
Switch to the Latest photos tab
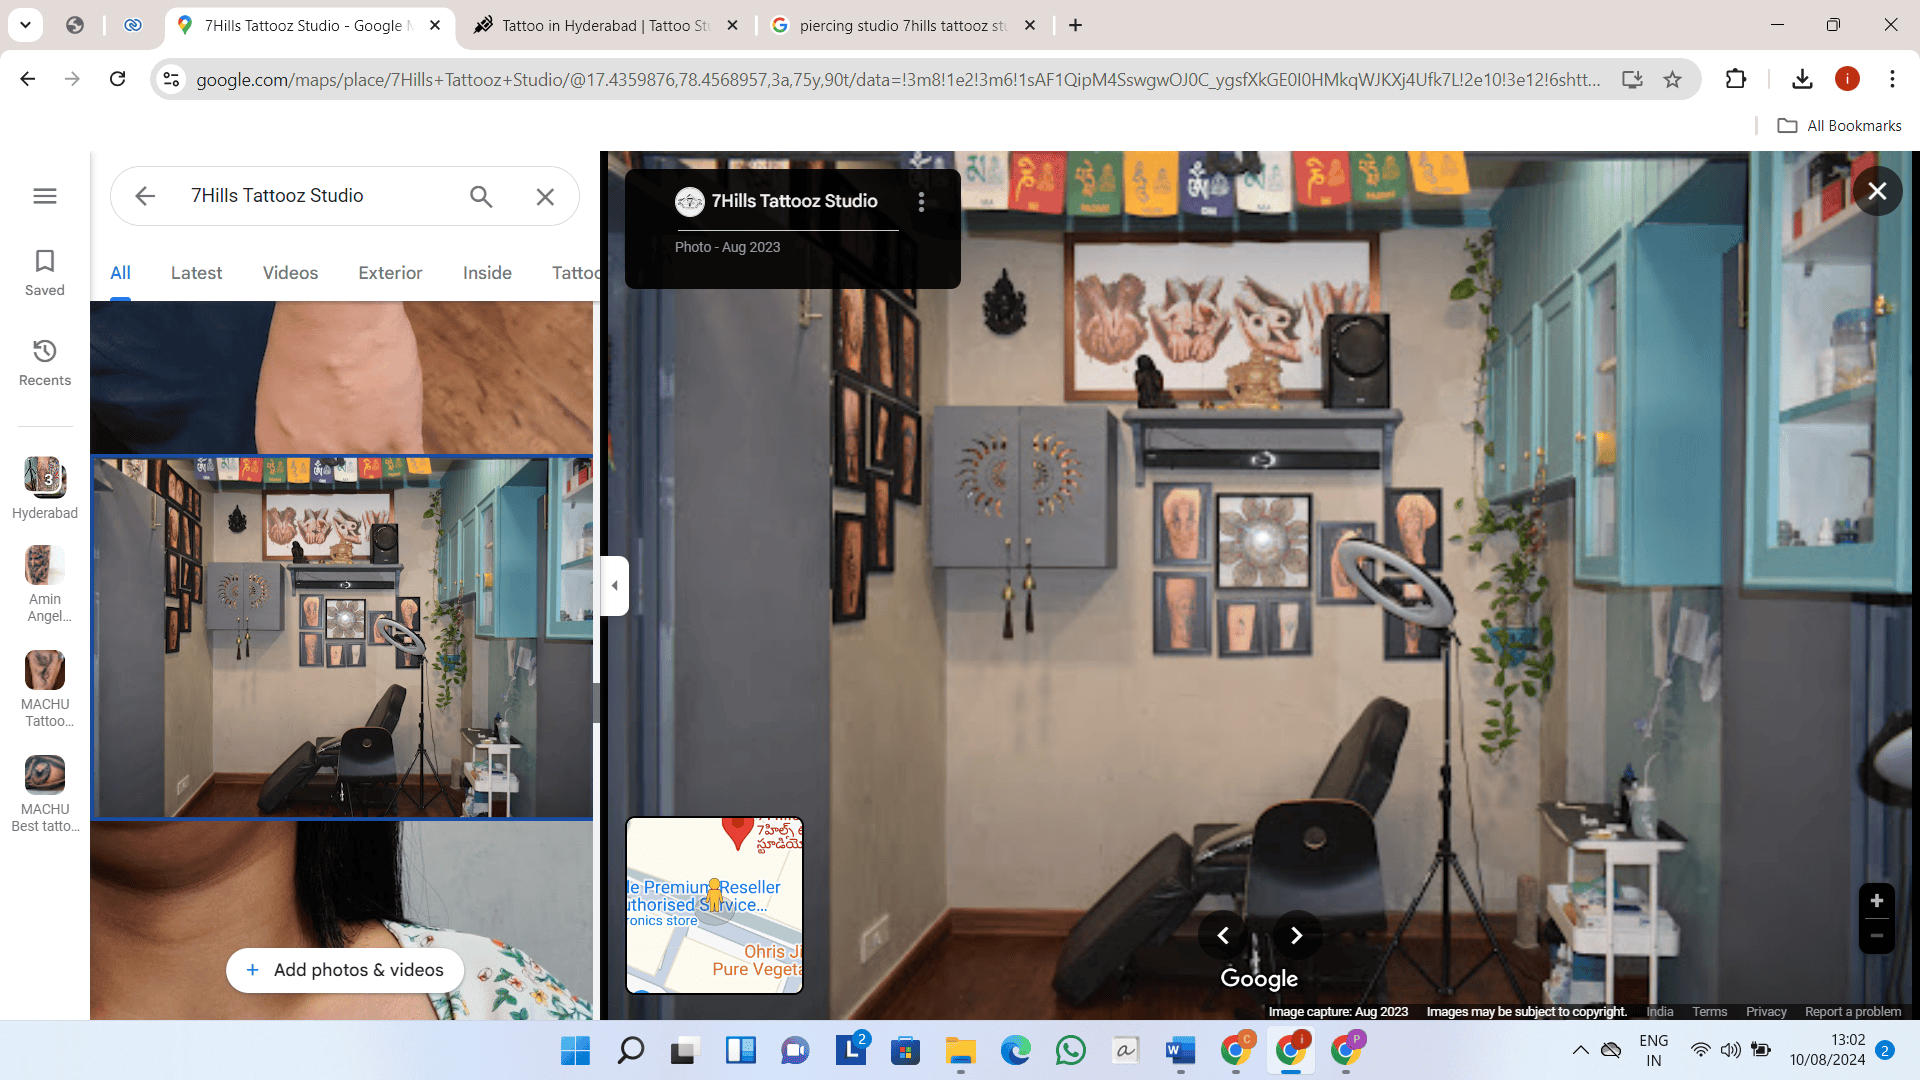point(196,273)
